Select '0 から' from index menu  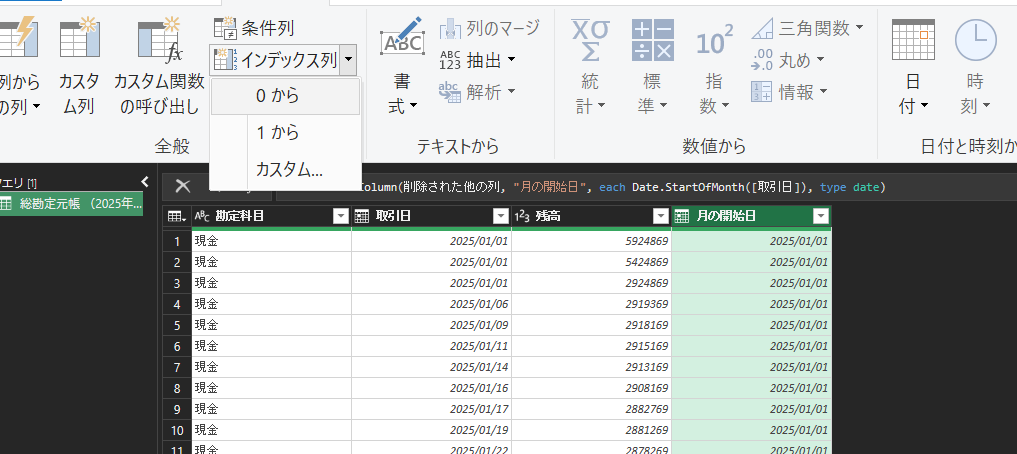tap(277, 96)
